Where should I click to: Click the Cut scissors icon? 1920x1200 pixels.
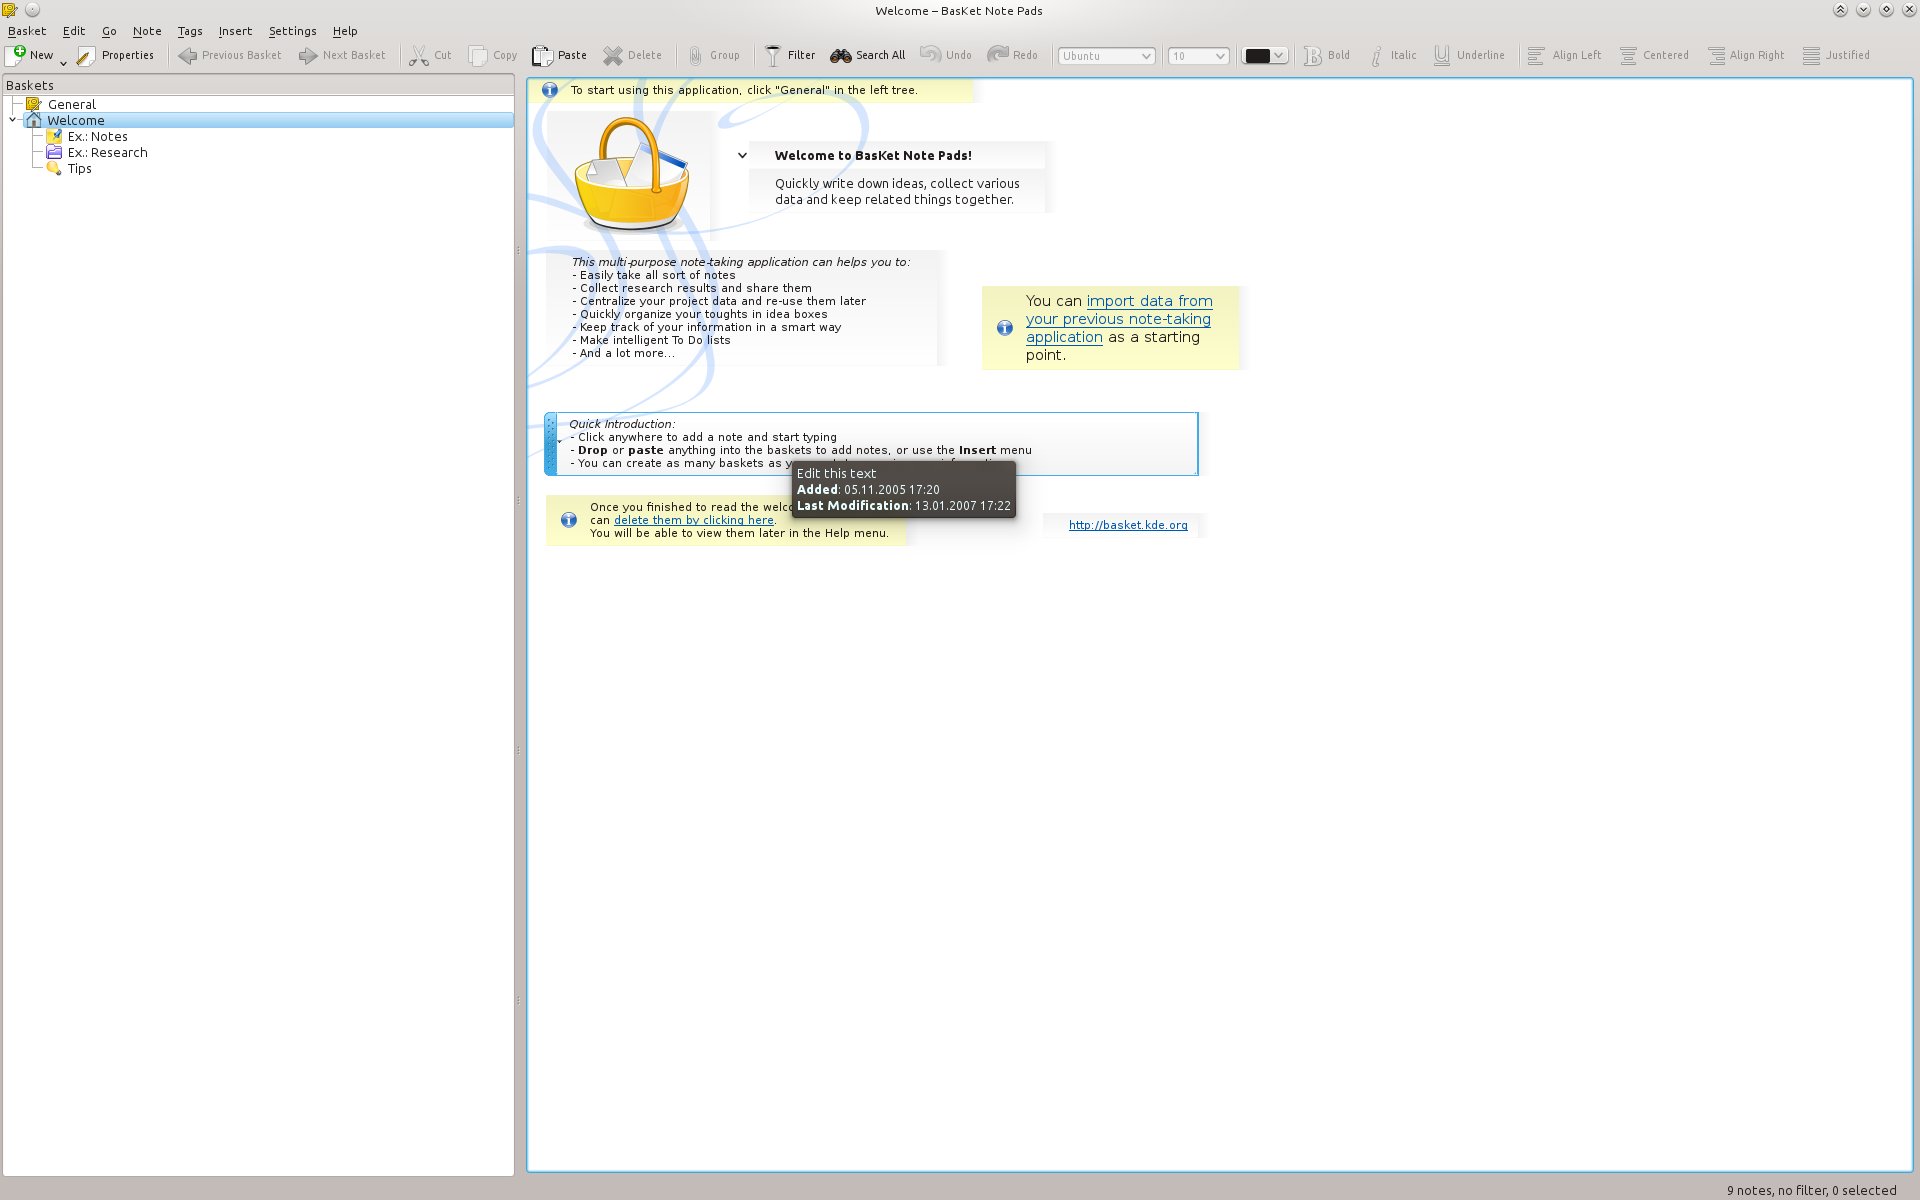click(419, 55)
